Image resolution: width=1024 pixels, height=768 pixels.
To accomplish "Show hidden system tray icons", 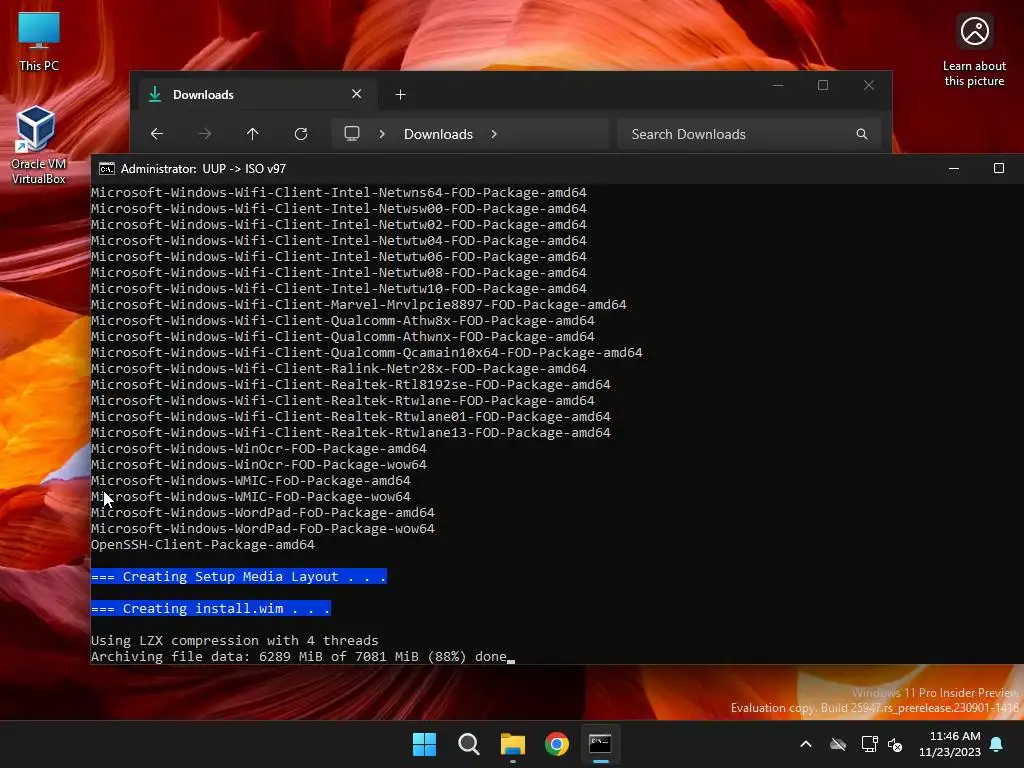I will 806,744.
